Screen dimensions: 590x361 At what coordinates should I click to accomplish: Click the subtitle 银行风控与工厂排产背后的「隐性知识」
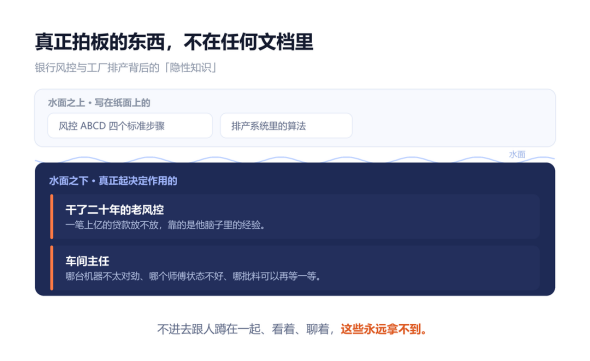[126, 68]
